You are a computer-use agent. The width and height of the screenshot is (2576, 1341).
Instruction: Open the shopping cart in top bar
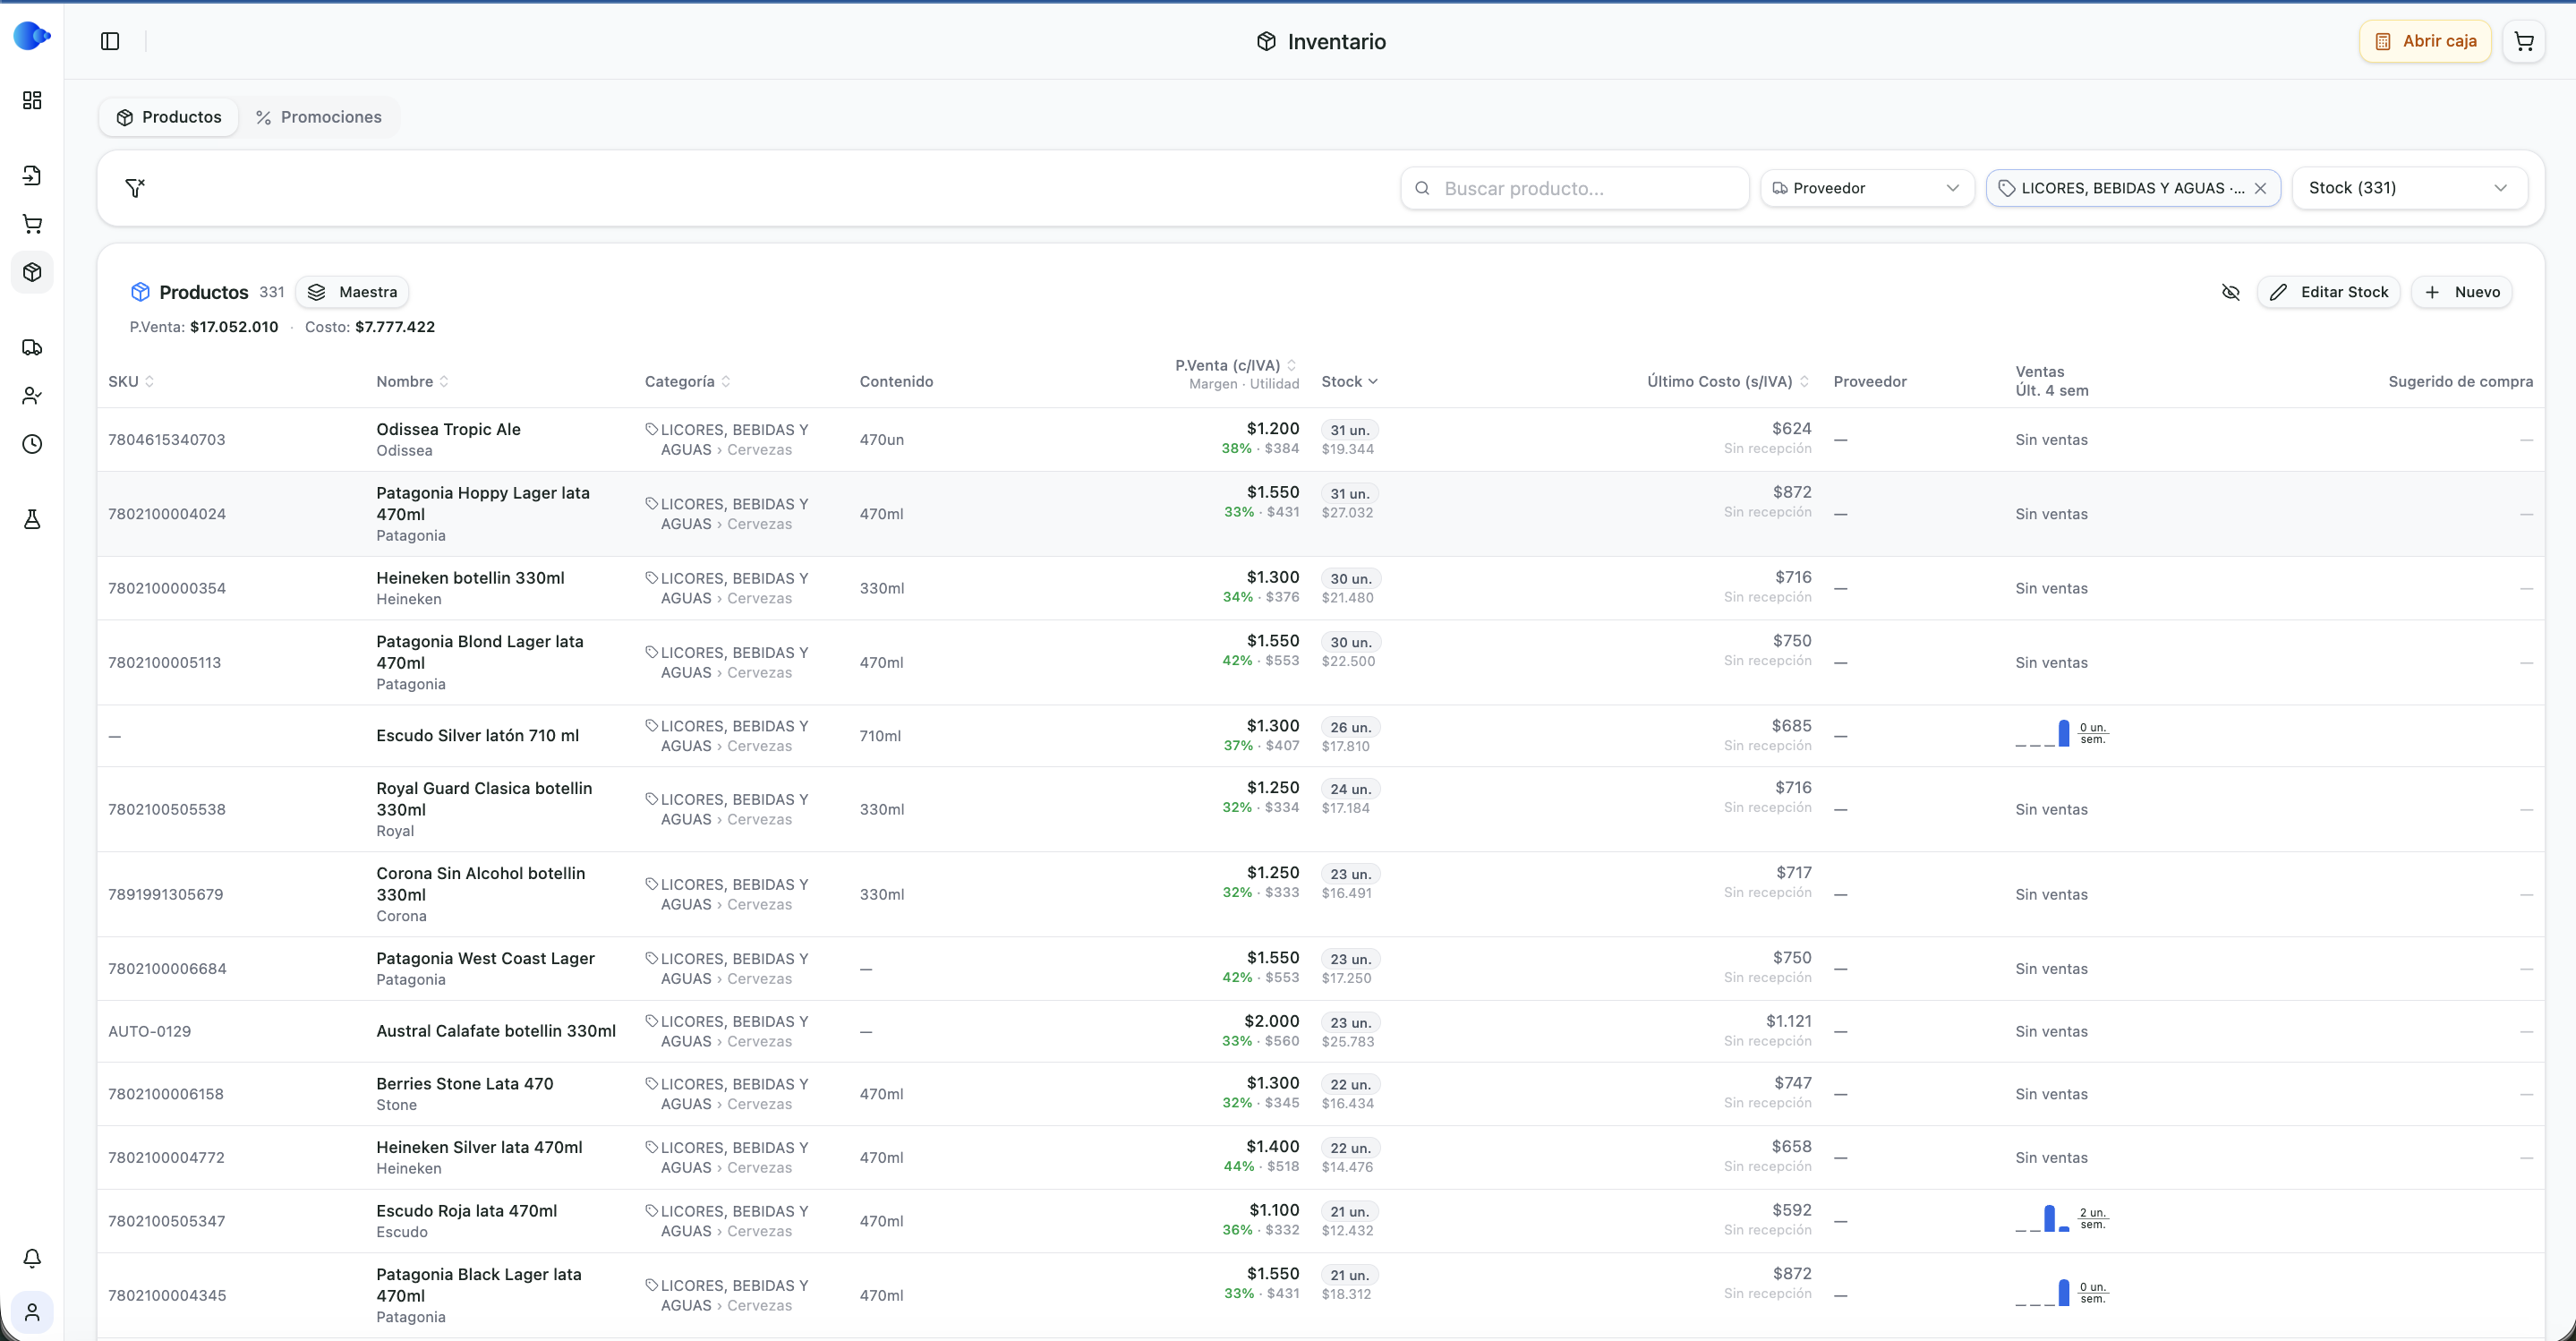[x=2524, y=41]
